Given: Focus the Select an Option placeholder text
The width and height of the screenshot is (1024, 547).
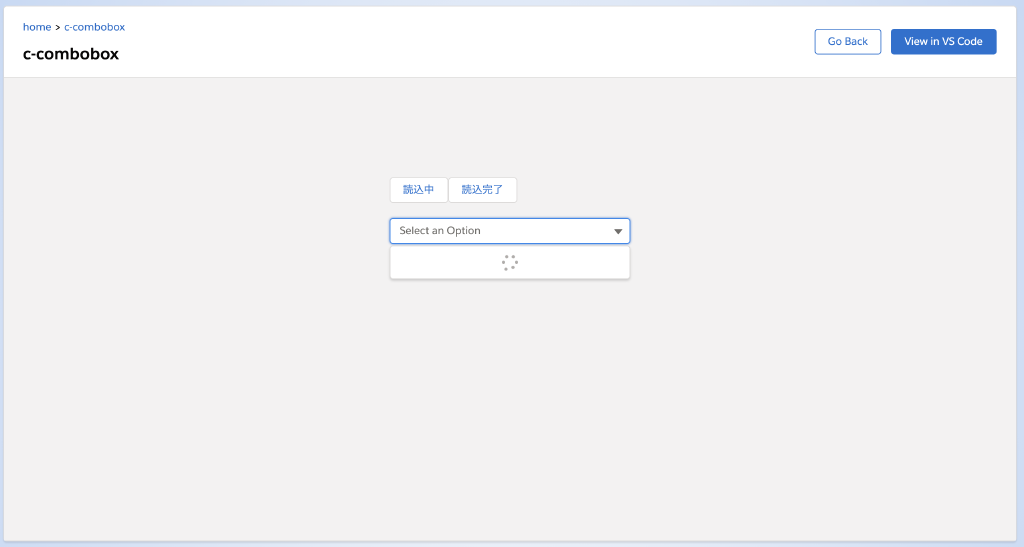Looking at the screenshot, I should coord(440,231).
